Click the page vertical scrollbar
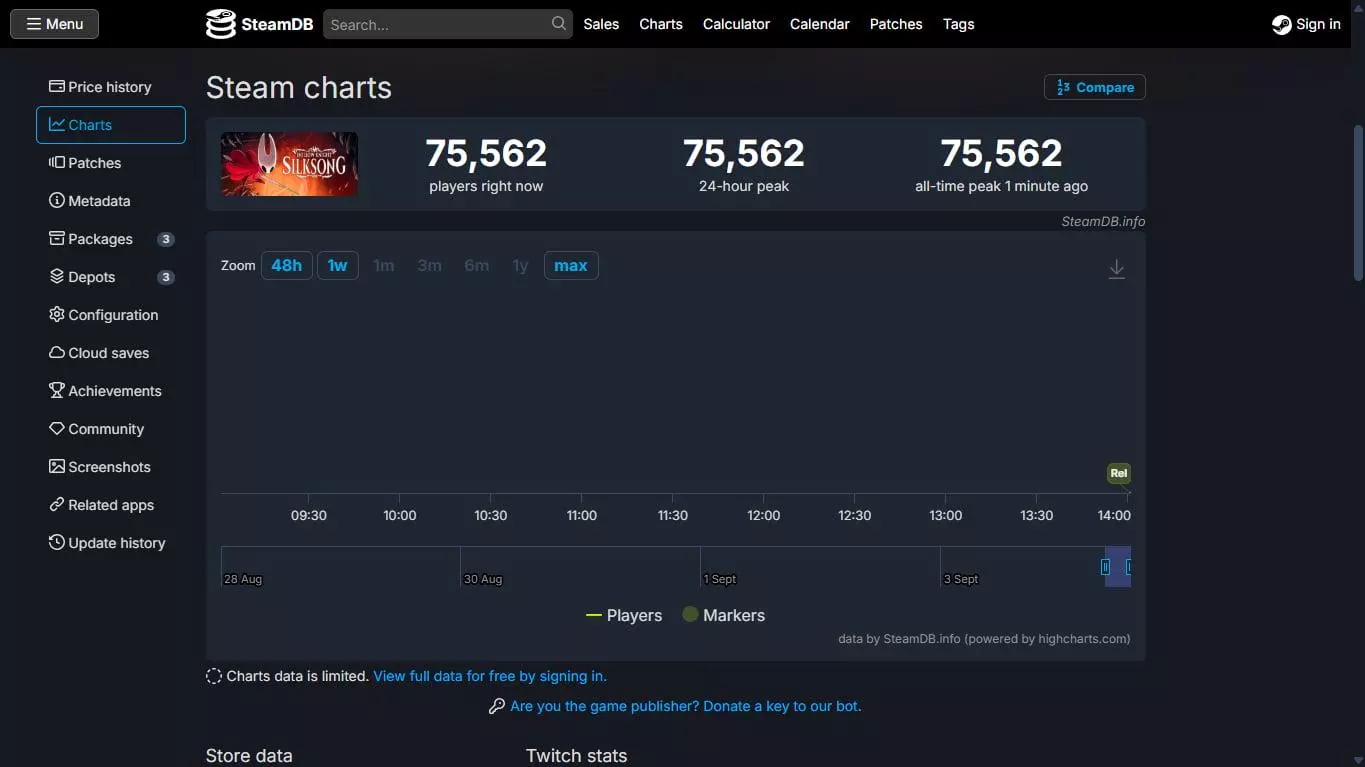1365x767 pixels. pyautogui.click(x=1357, y=203)
